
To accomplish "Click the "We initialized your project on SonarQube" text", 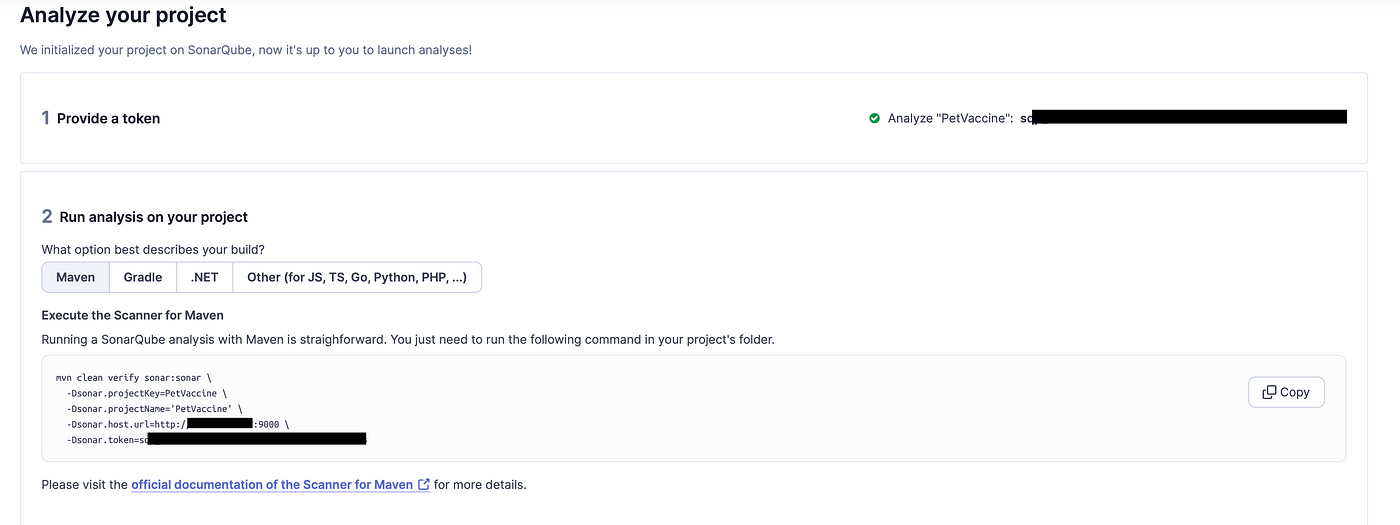I will pos(246,49).
